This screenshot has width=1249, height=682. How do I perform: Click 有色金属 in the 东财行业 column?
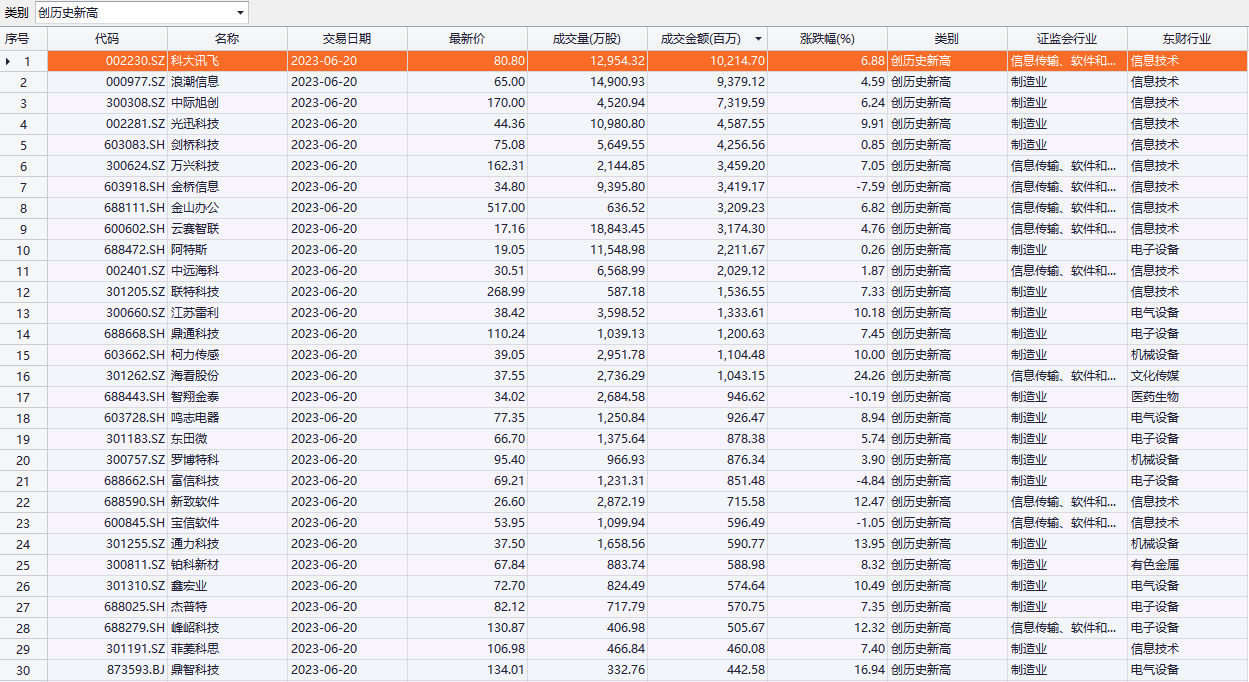coord(1155,565)
